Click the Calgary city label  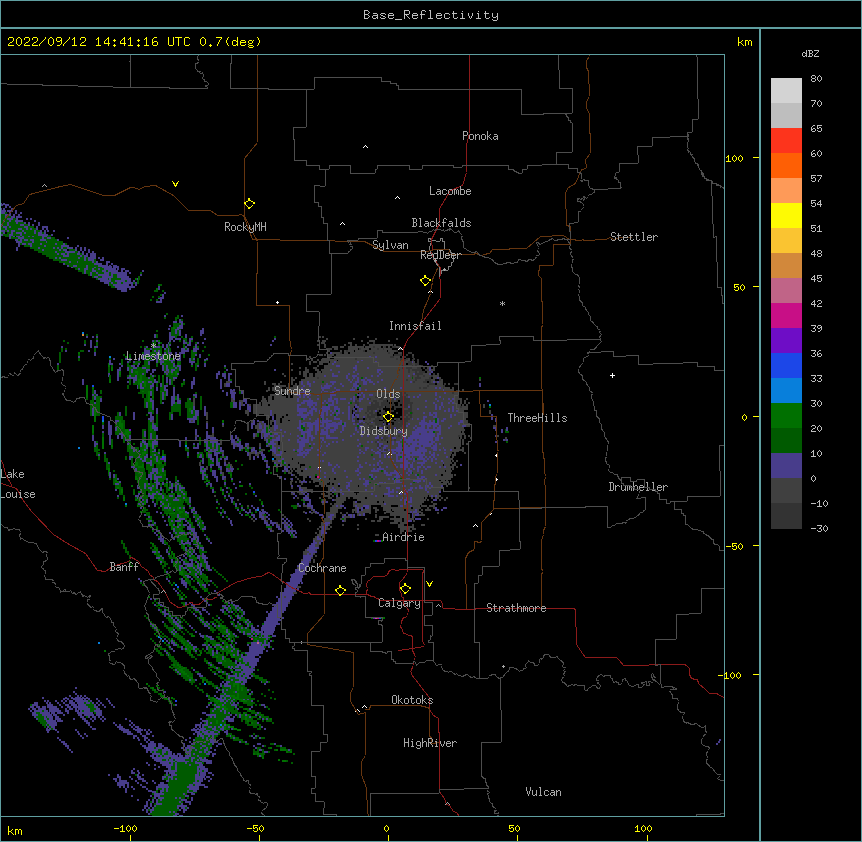(399, 603)
